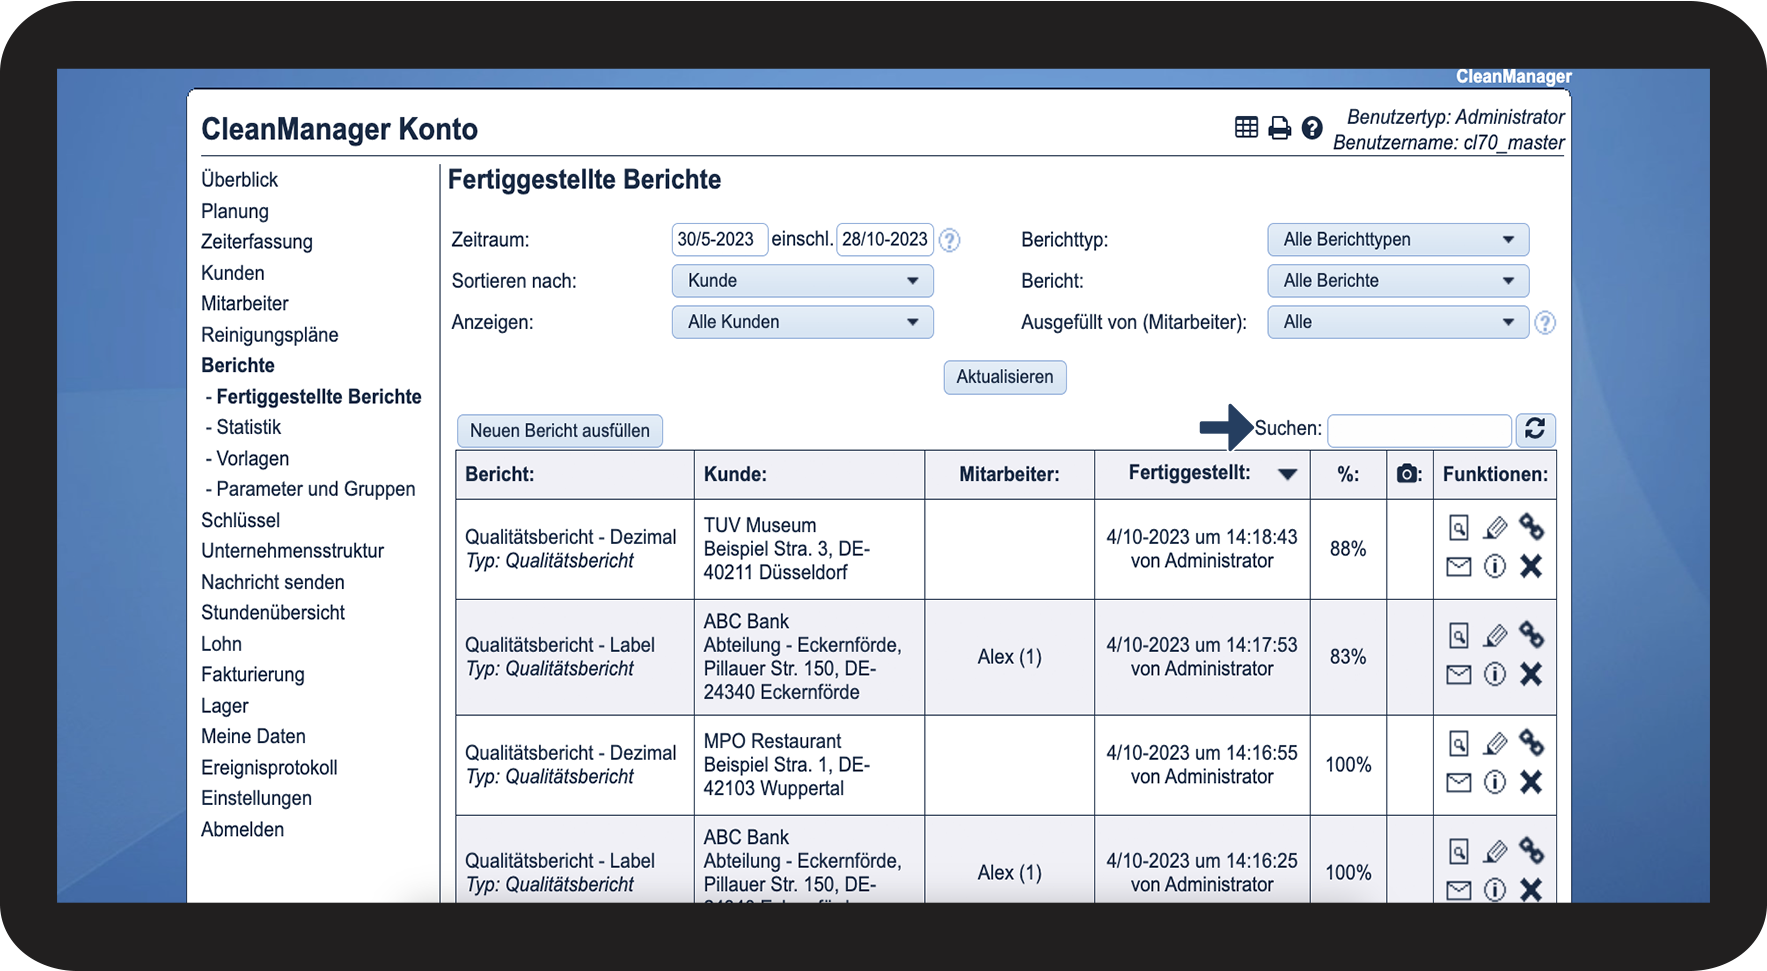
Task: Open the table grid view icon
Action: pyautogui.click(x=1246, y=128)
